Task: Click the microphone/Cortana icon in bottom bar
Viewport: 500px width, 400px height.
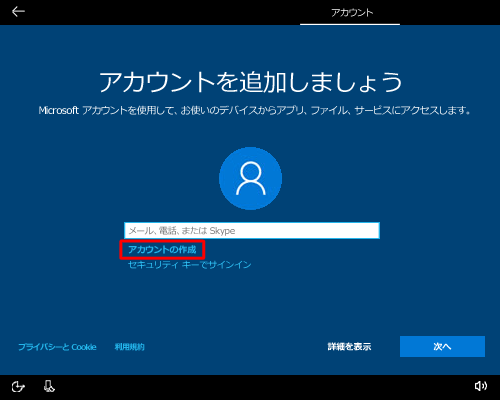Action: (x=49, y=386)
